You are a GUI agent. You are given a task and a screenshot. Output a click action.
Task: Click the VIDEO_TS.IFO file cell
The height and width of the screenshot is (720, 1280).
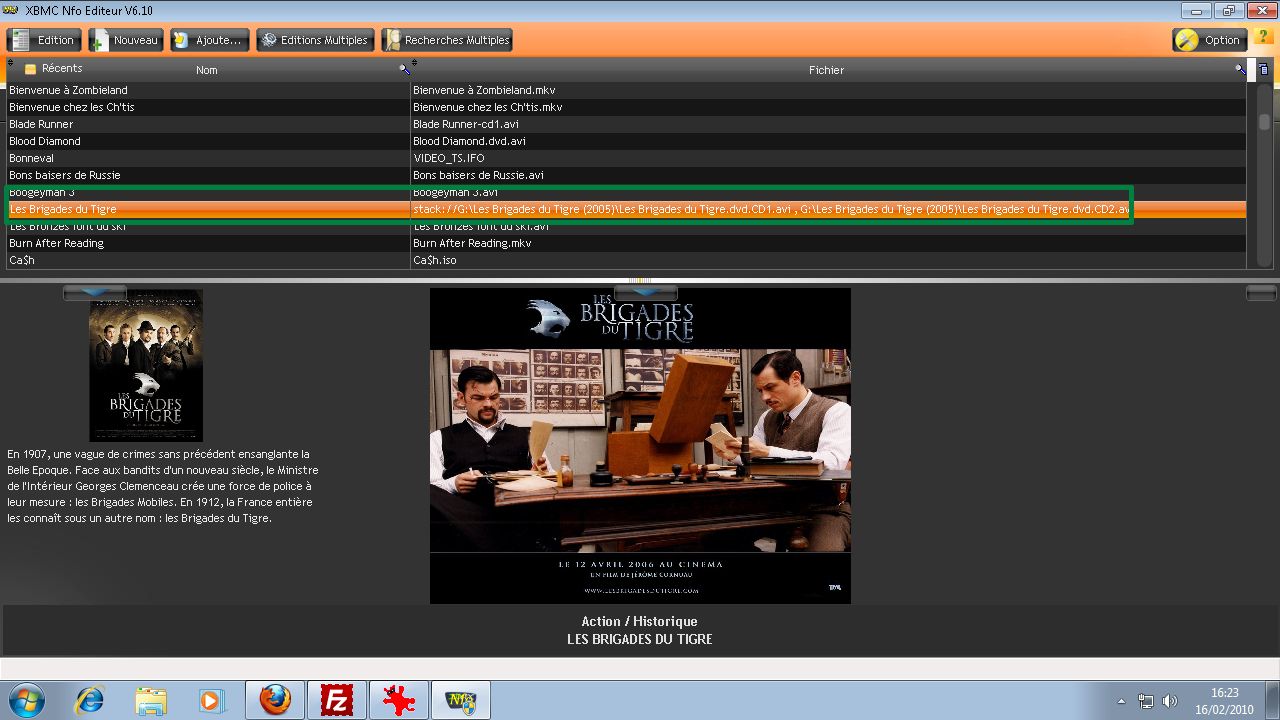point(828,158)
